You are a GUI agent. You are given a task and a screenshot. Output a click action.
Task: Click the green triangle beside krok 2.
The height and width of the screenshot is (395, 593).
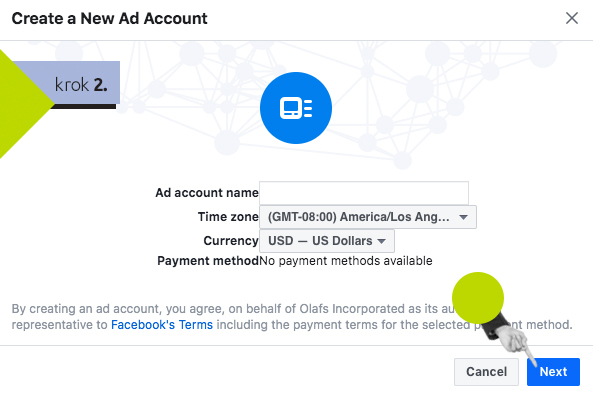tap(21, 104)
